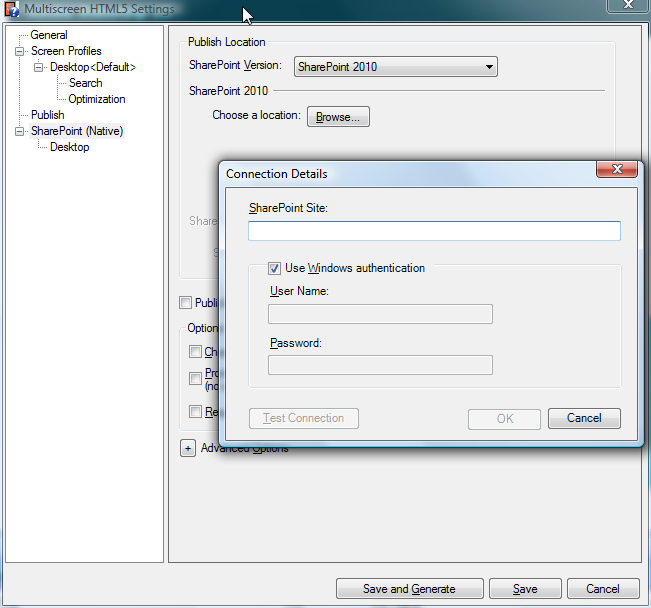Click the Multiscreen HTML5 Settings app icon
This screenshot has height=608, width=651.
pyautogui.click(x=12, y=10)
